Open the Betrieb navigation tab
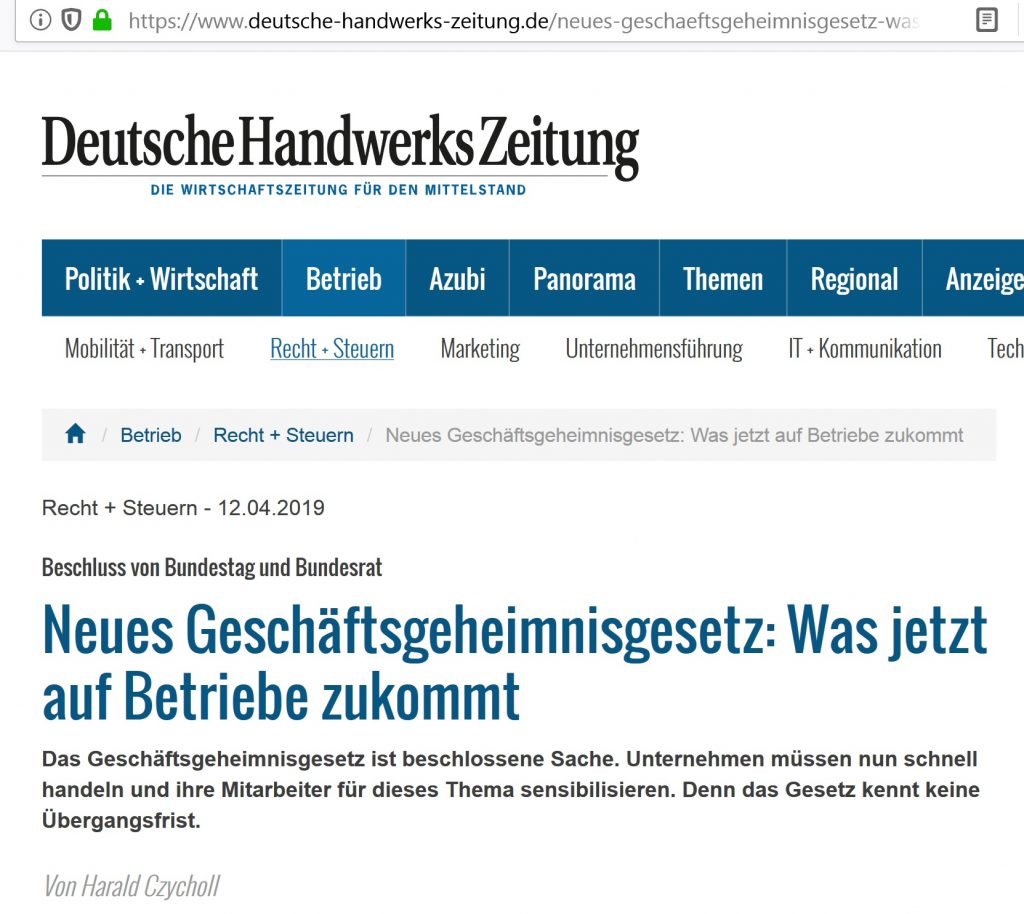The height and width of the screenshot is (914, 1024). coord(344,279)
